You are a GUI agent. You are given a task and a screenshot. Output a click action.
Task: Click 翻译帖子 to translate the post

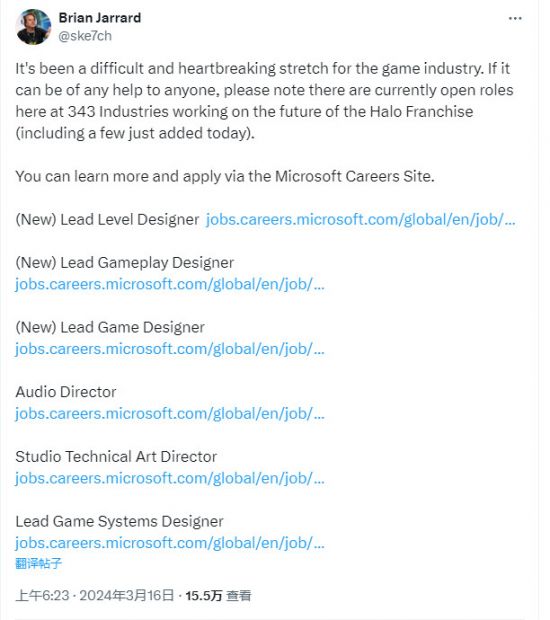pos(38,563)
